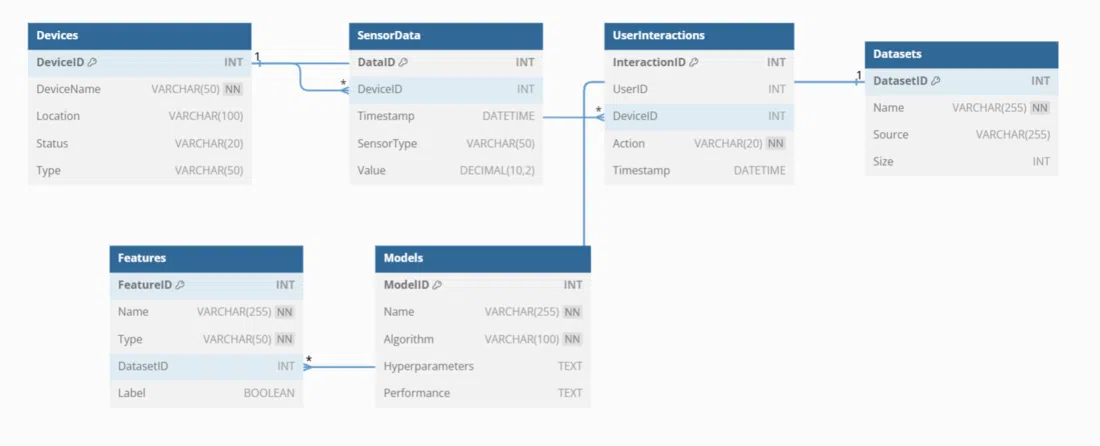Select the Devices table header
The width and height of the screenshot is (1100, 446).
(x=139, y=36)
